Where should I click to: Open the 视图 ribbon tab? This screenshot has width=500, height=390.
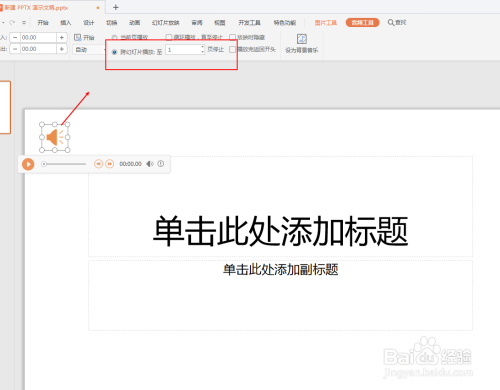coord(220,23)
